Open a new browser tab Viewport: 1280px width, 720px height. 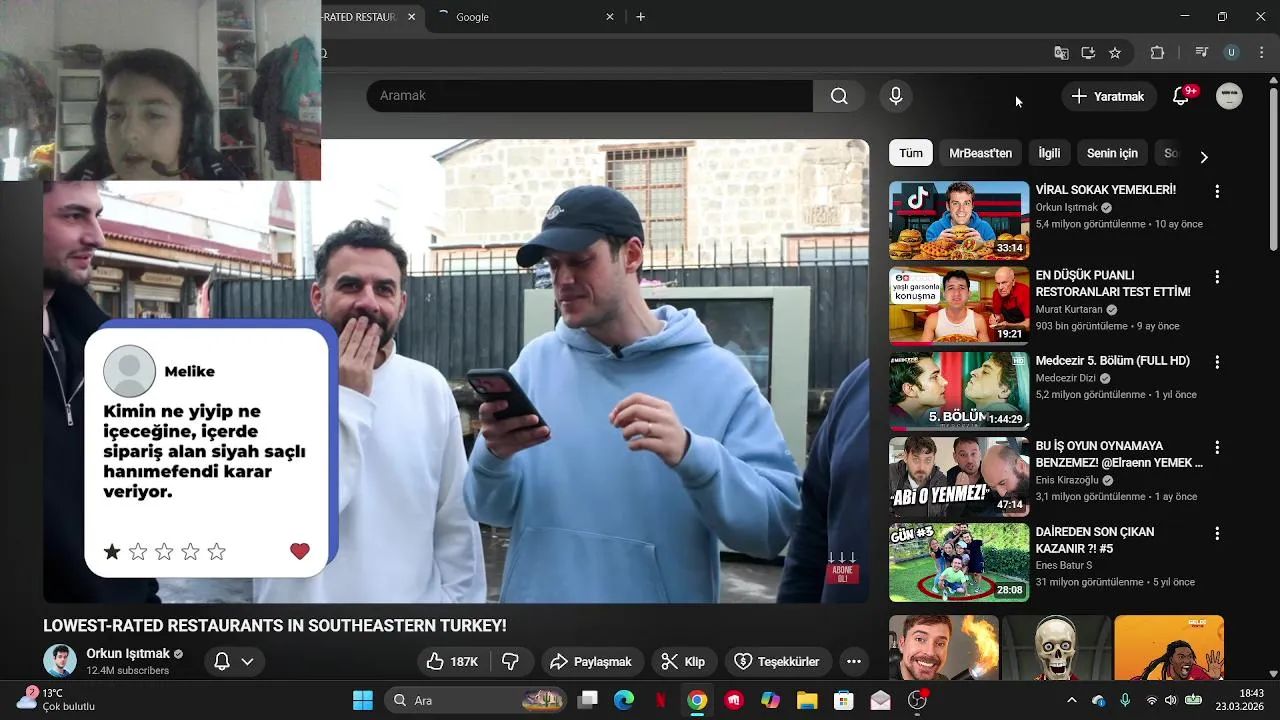pyautogui.click(x=640, y=17)
